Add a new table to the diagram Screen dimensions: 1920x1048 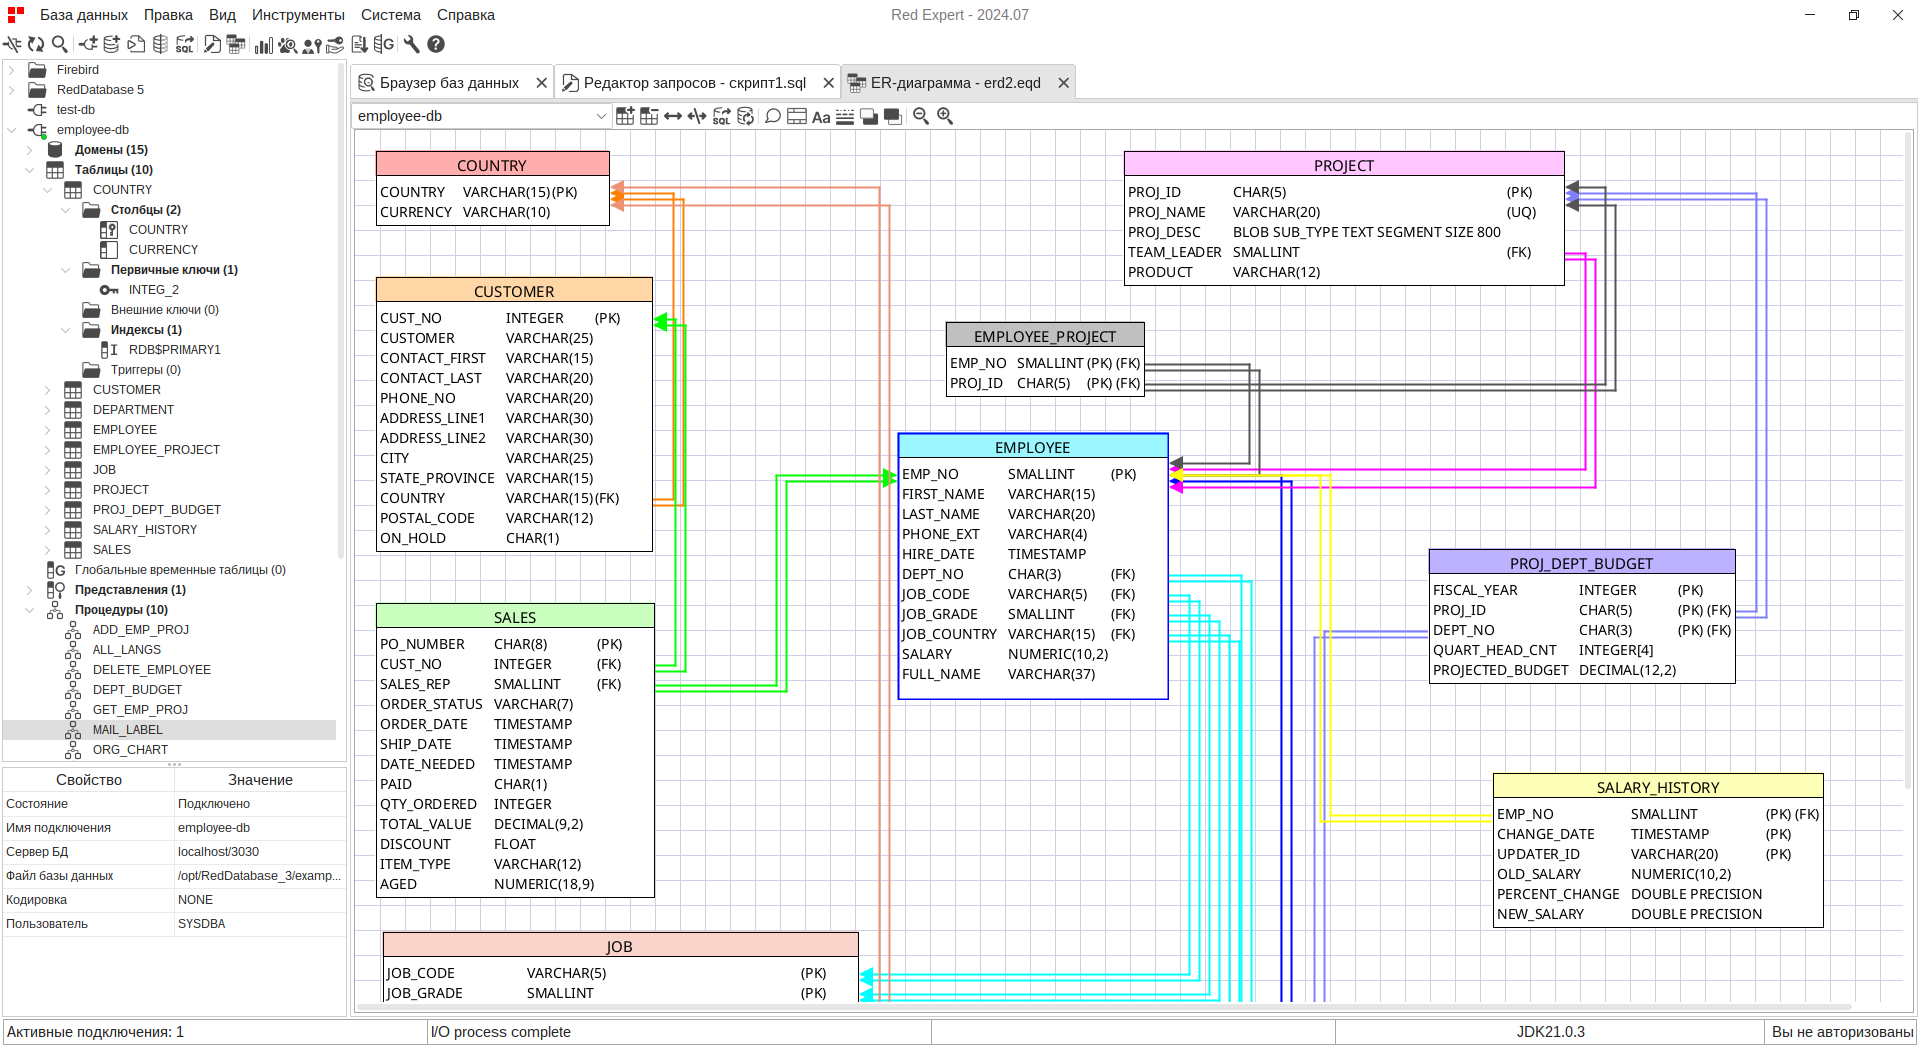tap(625, 116)
